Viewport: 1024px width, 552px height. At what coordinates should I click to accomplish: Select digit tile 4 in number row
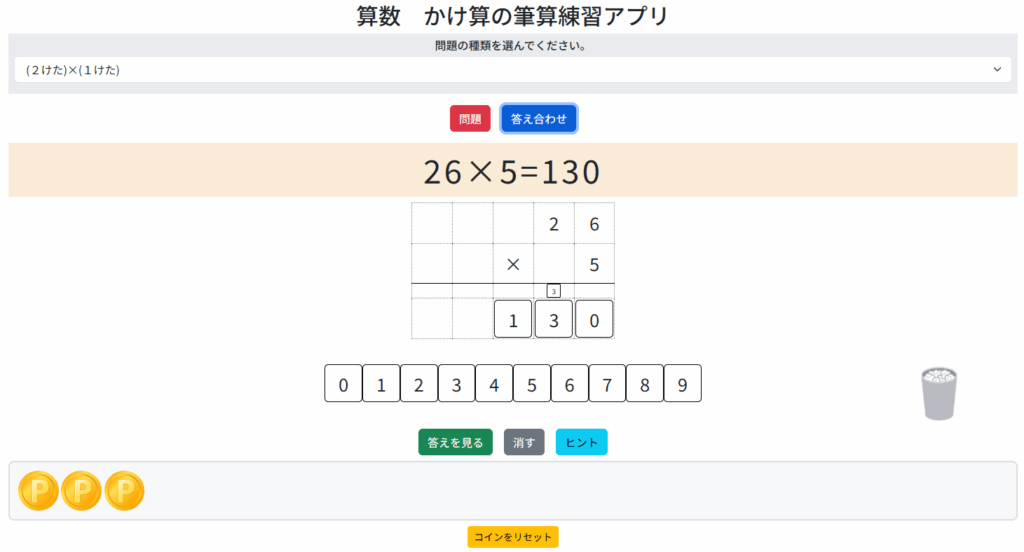coord(494,384)
